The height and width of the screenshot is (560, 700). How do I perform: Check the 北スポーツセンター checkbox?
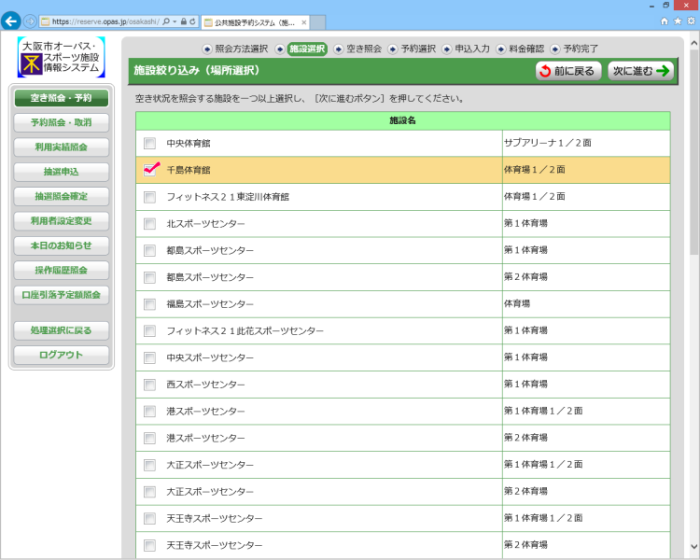150,224
